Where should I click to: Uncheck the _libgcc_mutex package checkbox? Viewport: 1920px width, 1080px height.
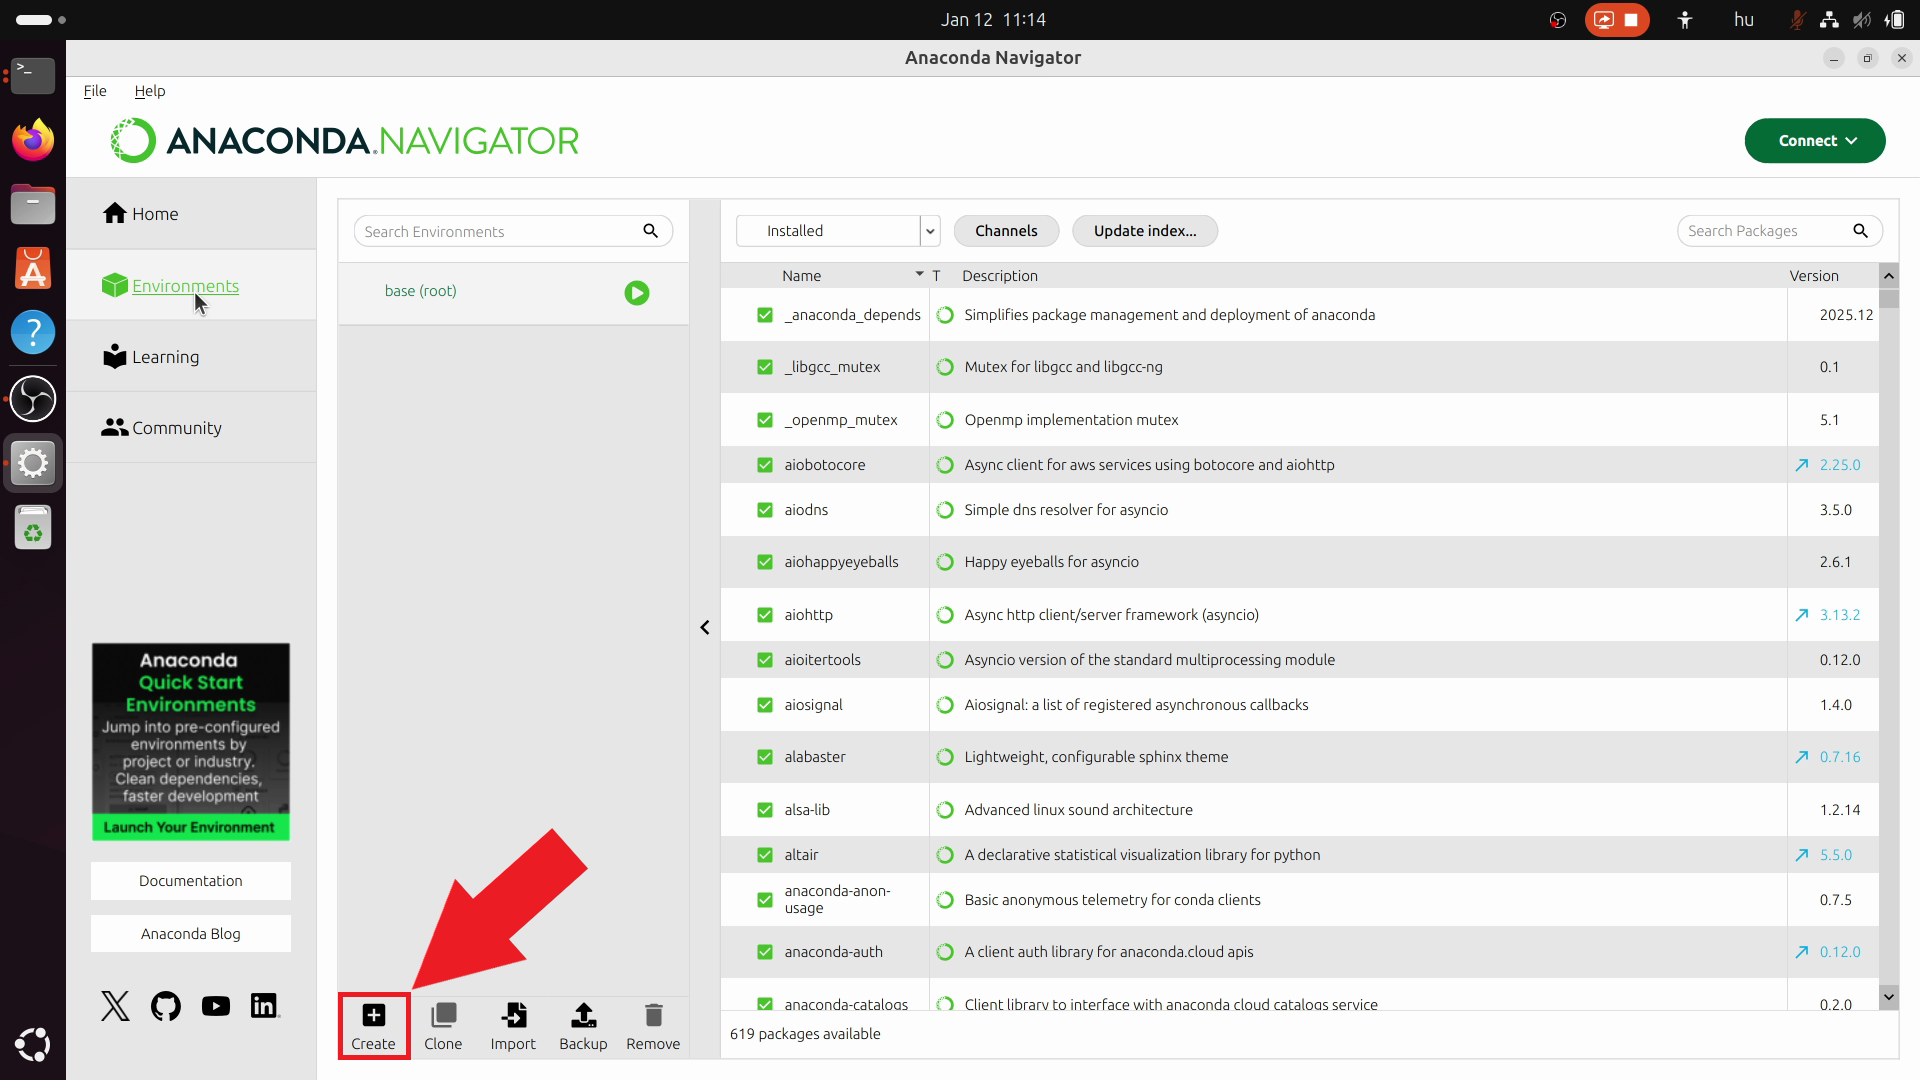click(765, 367)
